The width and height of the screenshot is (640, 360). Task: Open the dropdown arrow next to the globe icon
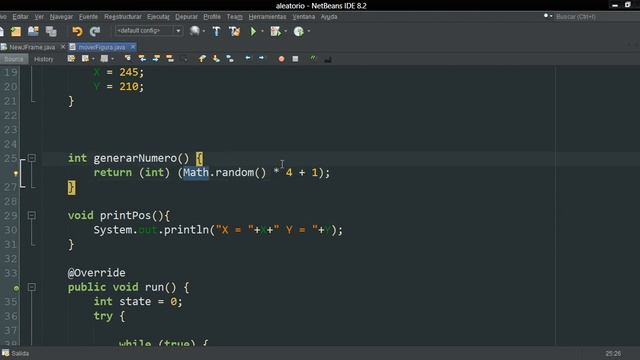click(x=204, y=31)
